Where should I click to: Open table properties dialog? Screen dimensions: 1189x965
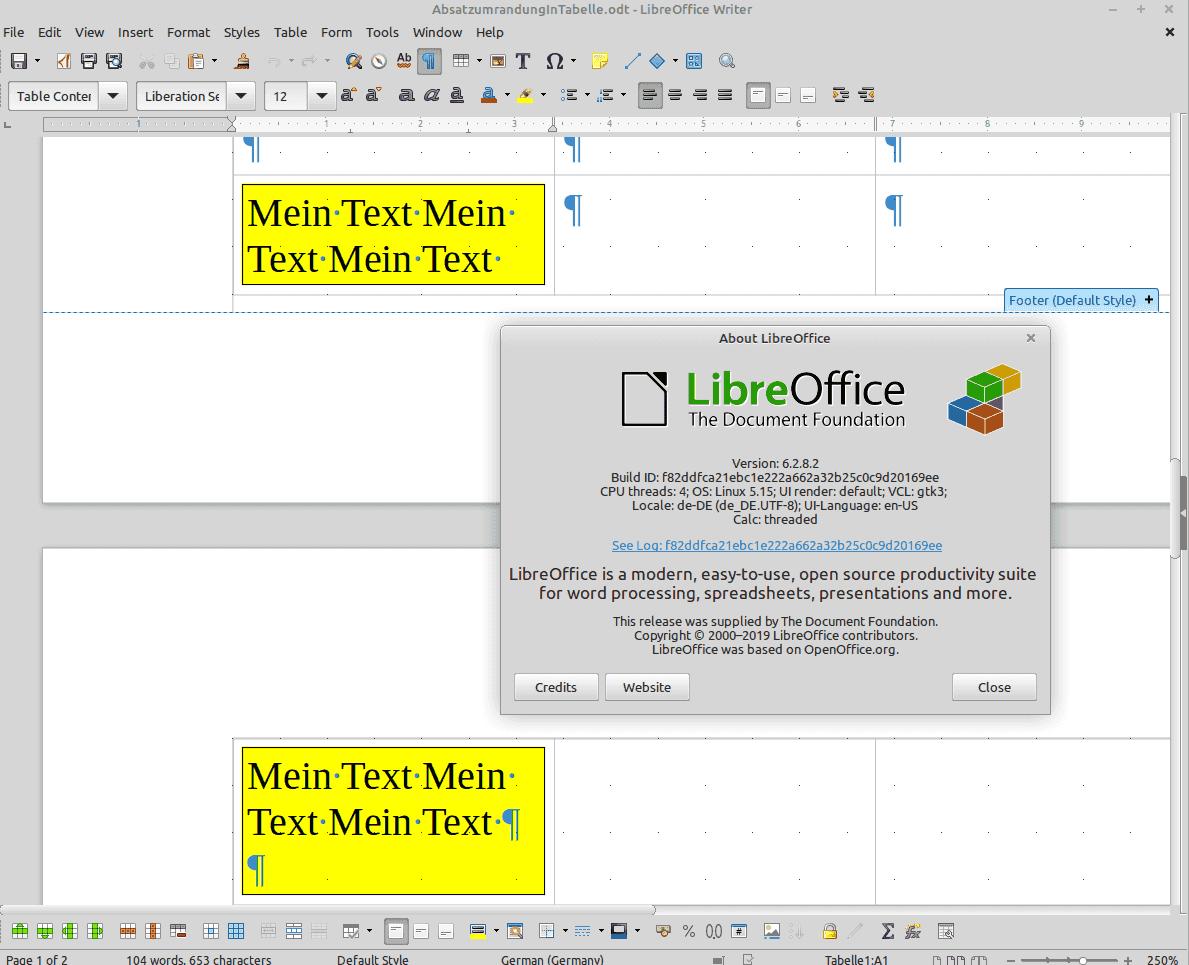[945, 931]
